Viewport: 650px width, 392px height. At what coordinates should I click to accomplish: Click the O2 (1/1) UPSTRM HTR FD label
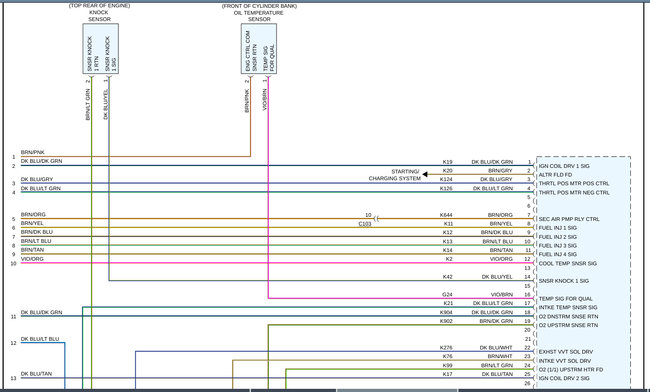(570, 370)
